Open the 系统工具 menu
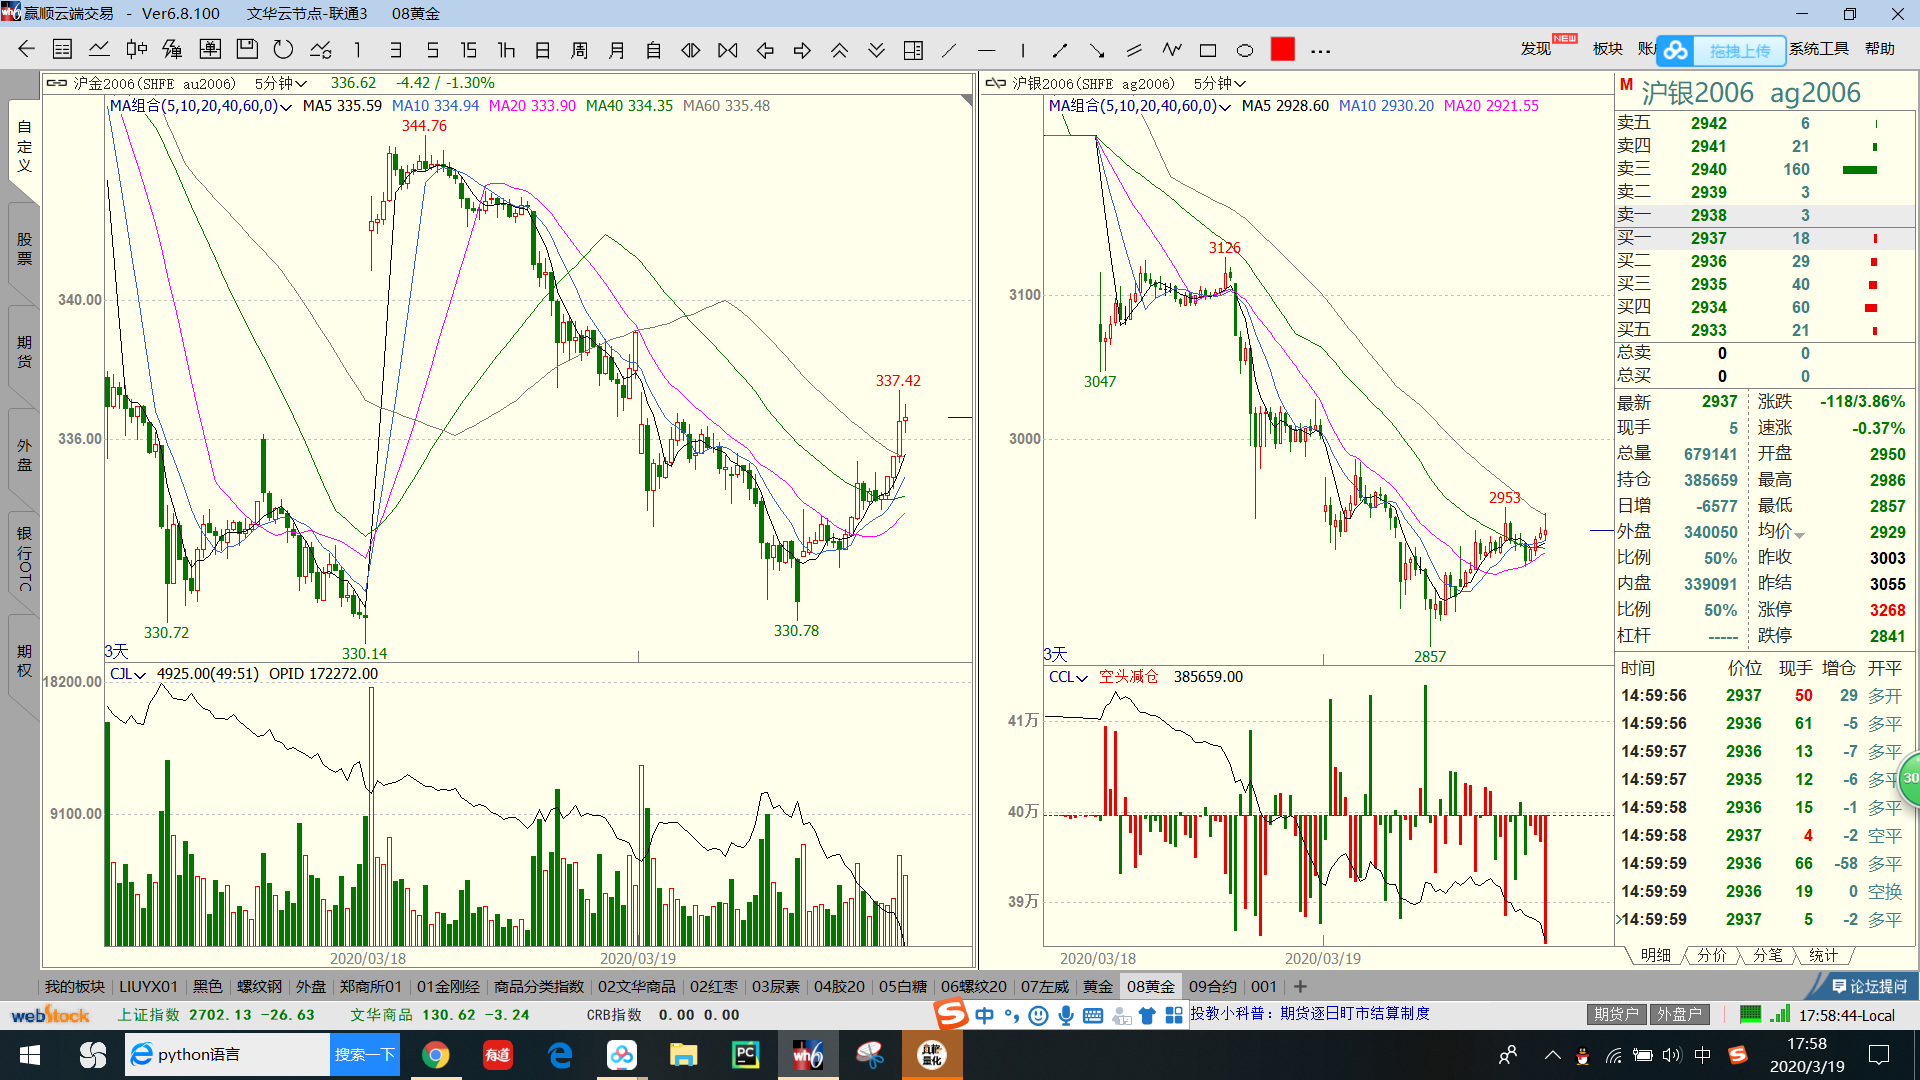The width and height of the screenshot is (1920, 1080). (1818, 49)
